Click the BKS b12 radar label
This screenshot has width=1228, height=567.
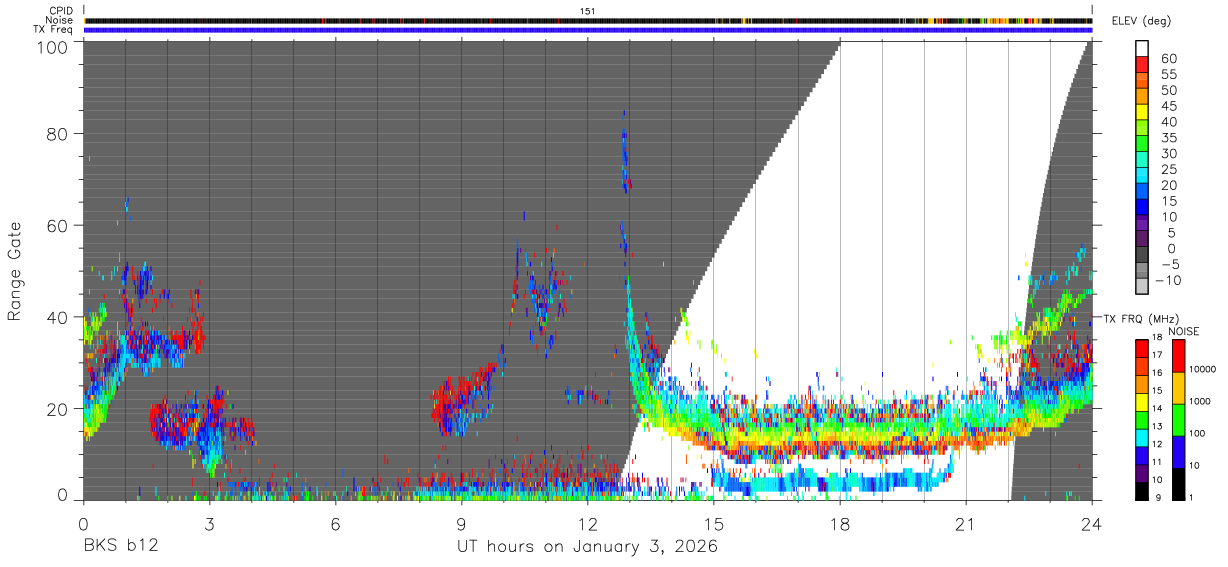120,547
